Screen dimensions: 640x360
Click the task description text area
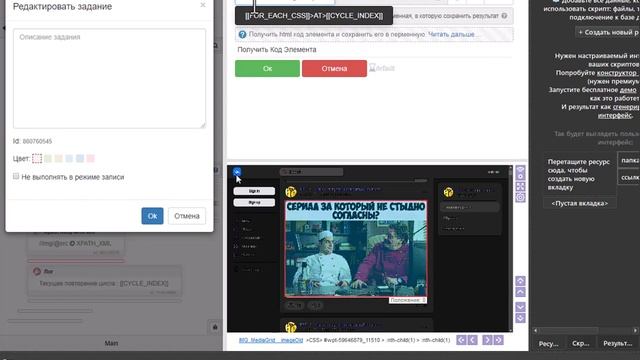click(109, 78)
